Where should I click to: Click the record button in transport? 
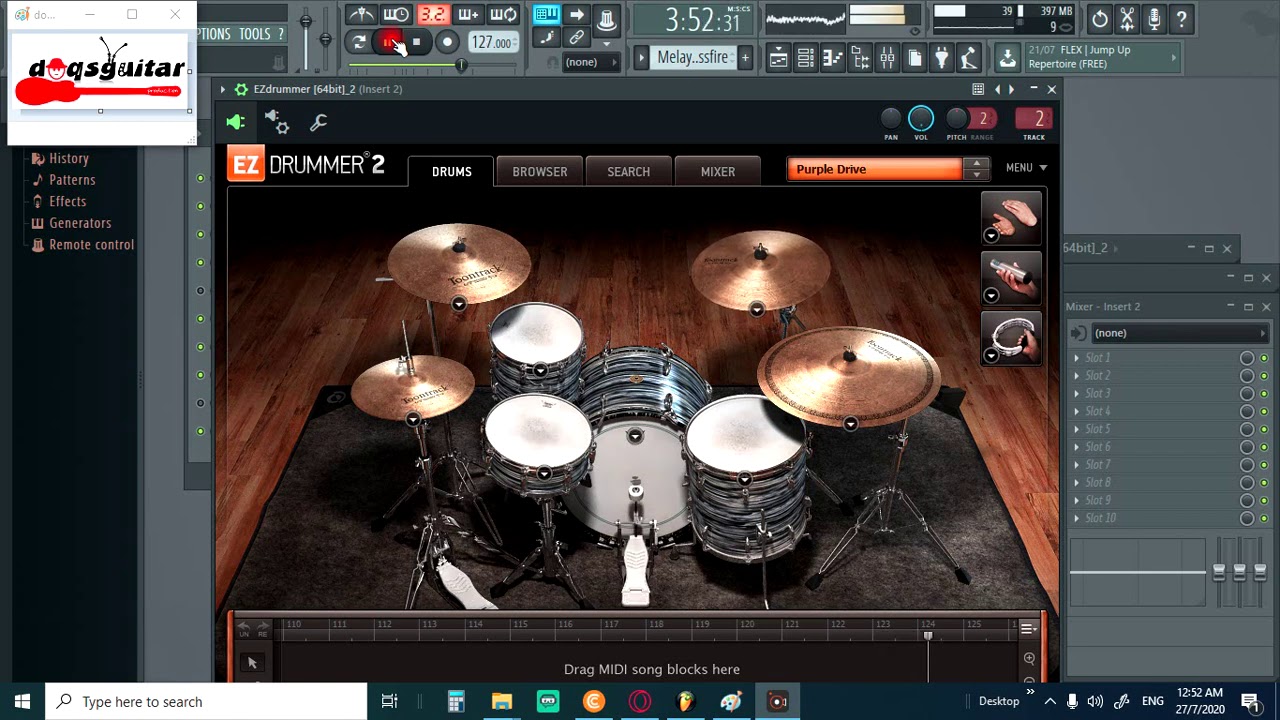(447, 42)
